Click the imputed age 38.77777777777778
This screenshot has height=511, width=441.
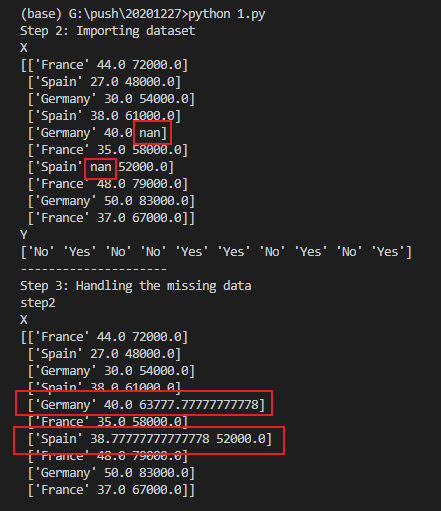pos(150,439)
